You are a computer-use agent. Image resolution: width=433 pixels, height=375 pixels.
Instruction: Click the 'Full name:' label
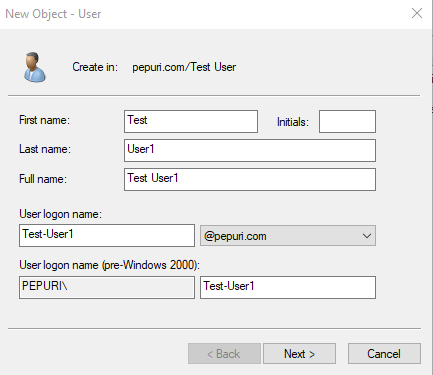click(43, 179)
